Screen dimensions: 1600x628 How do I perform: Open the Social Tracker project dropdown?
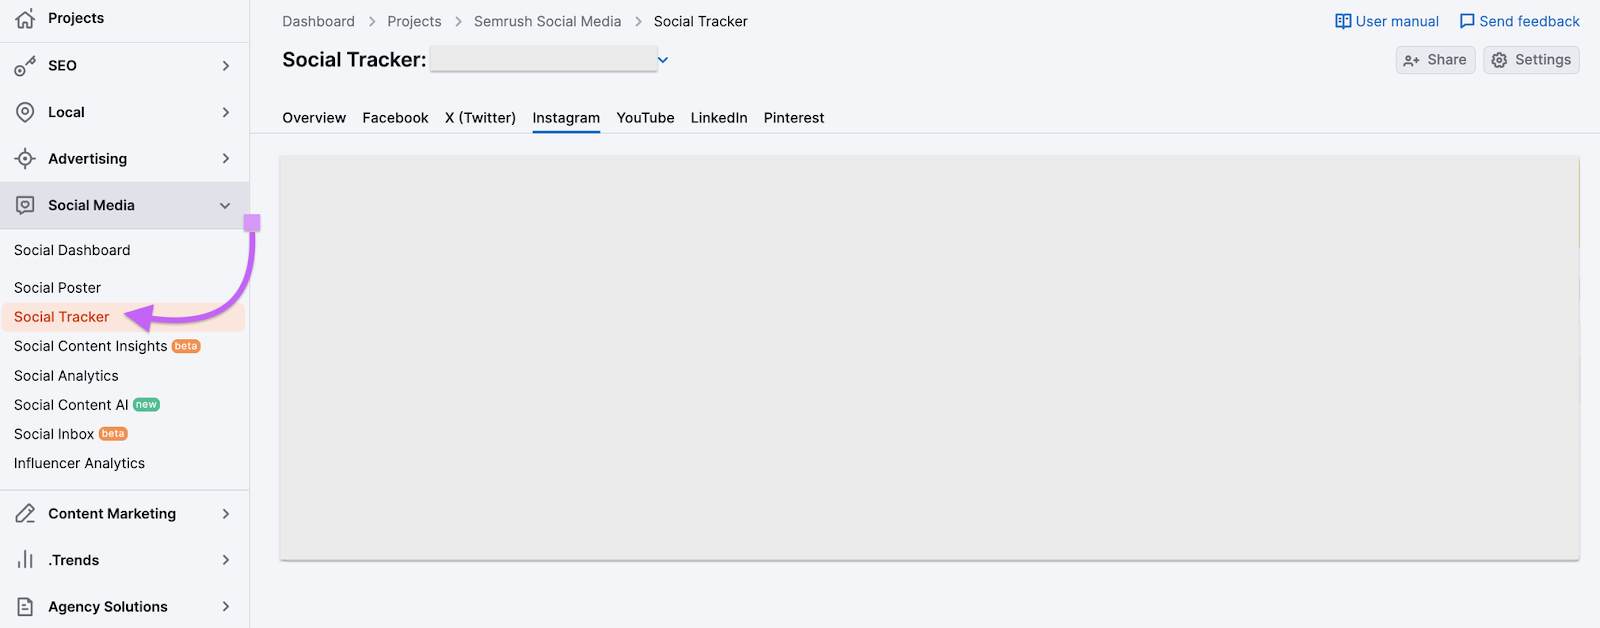pyautogui.click(x=662, y=60)
